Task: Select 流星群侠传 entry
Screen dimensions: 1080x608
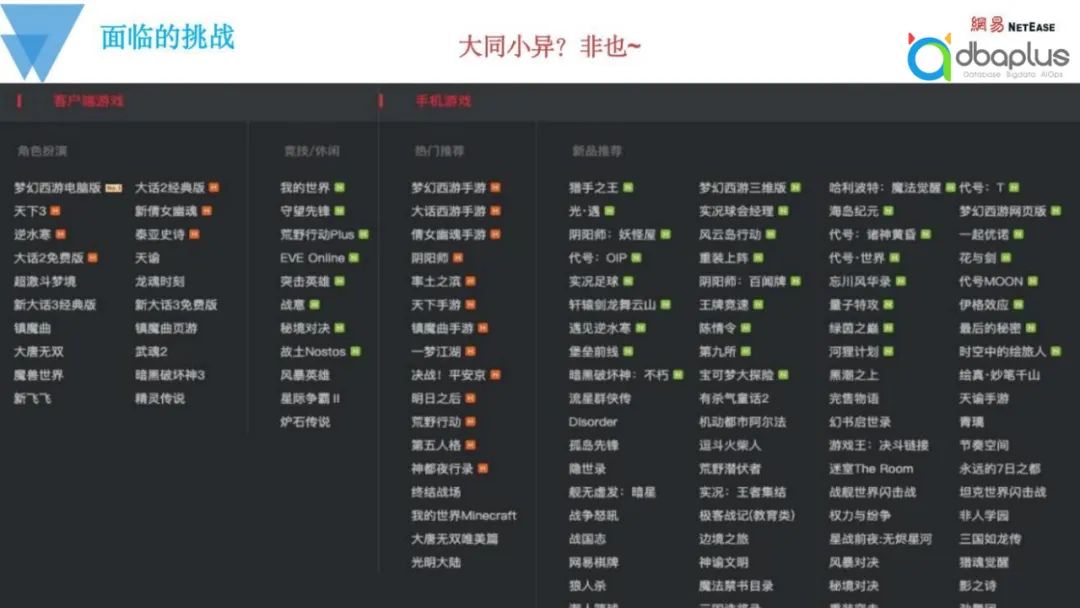Action: [600, 399]
